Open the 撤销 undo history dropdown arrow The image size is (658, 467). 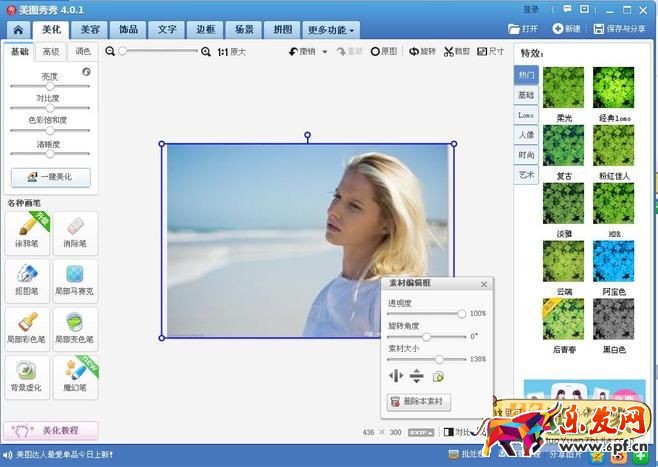(325, 51)
